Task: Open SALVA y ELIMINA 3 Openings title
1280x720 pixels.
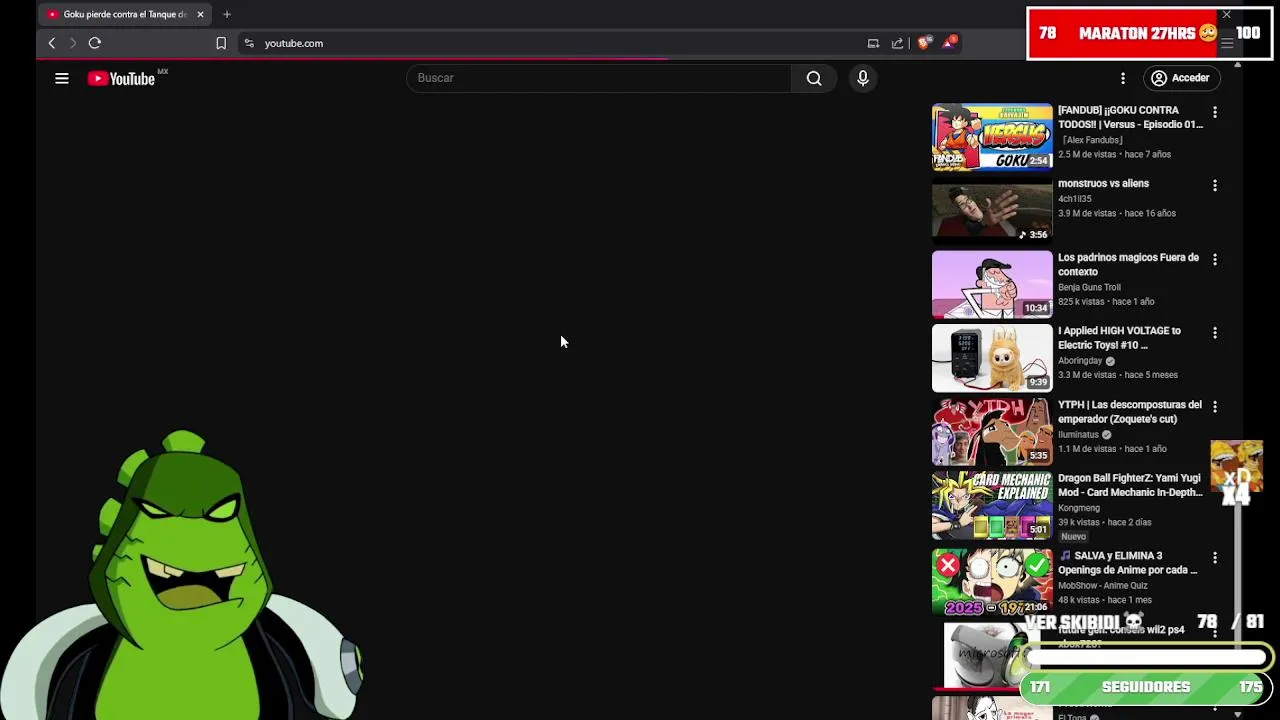Action: coord(1128,563)
